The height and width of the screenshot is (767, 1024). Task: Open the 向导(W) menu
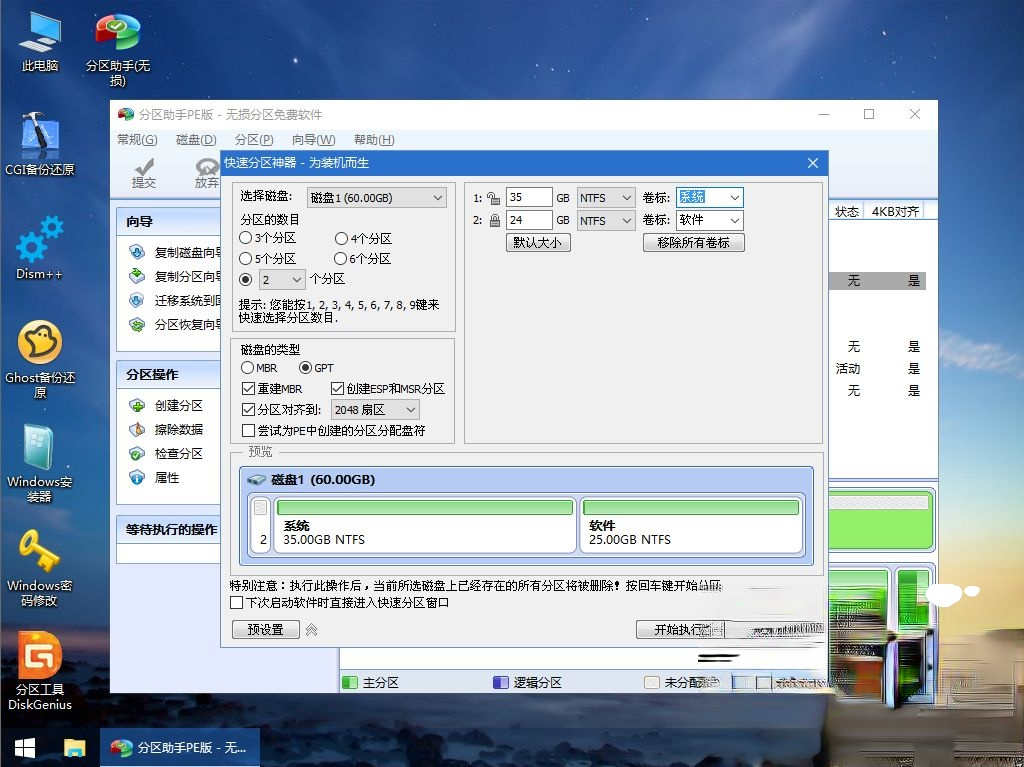[313, 140]
